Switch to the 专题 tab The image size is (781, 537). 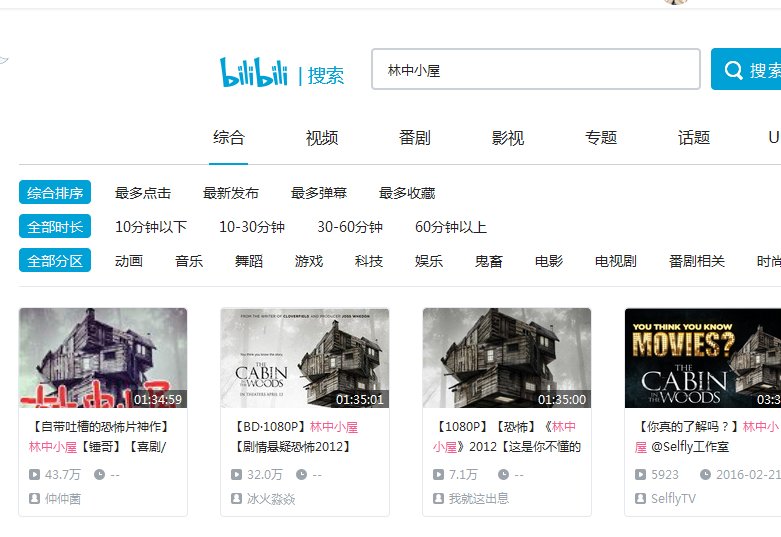(x=601, y=137)
